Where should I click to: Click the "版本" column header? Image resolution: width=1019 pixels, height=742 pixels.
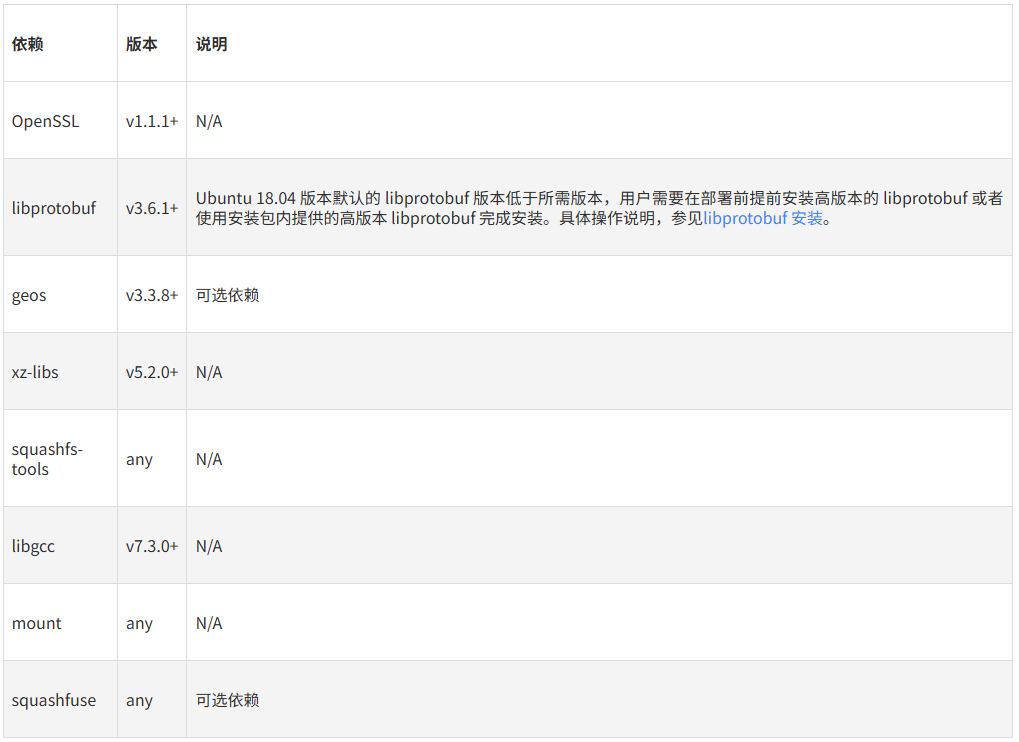(142, 44)
